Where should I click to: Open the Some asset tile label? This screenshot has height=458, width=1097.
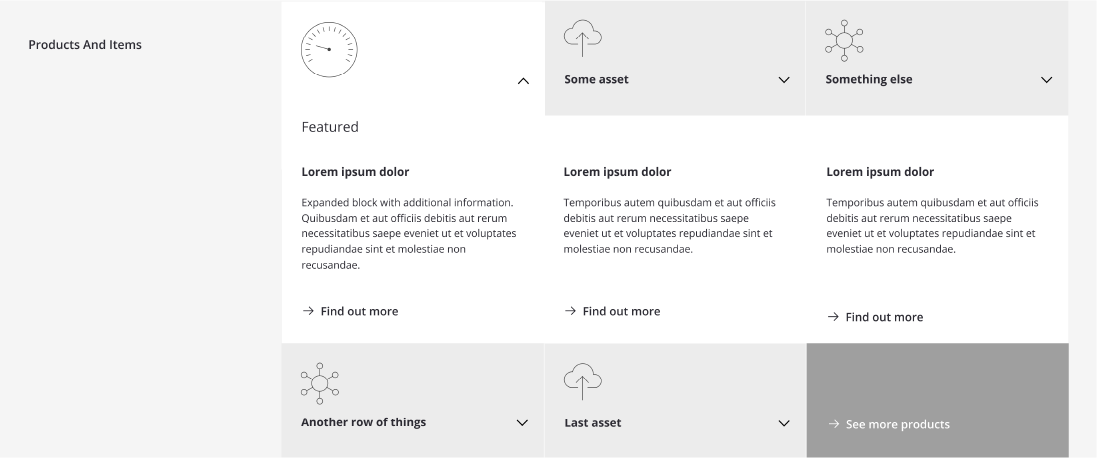coord(596,80)
